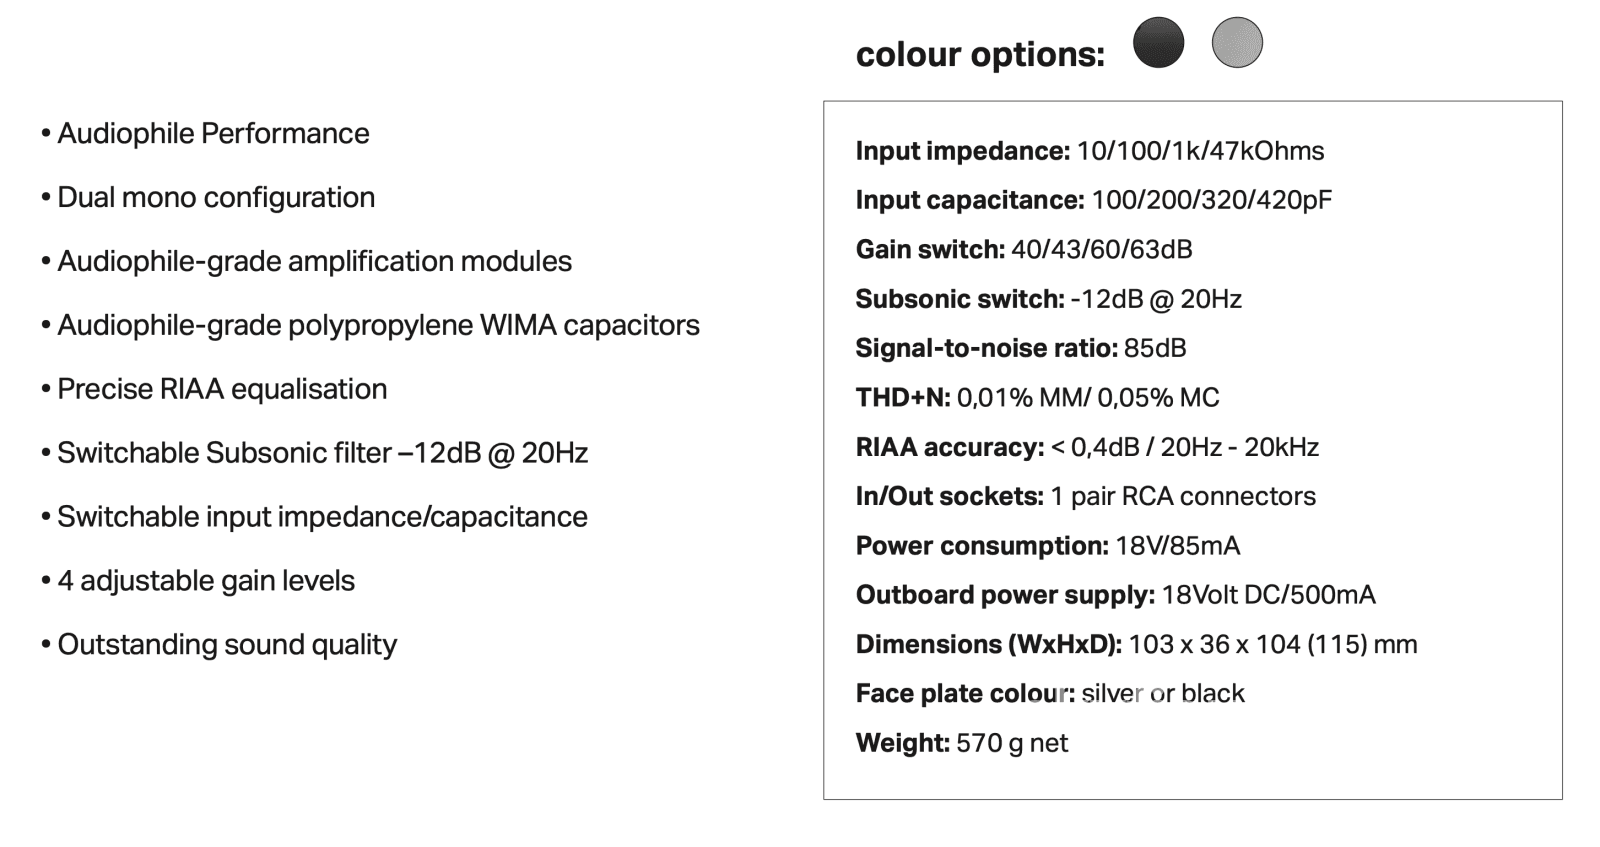The height and width of the screenshot is (847, 1600).
Task: Select the black colour option swatch
Action: tap(1158, 43)
